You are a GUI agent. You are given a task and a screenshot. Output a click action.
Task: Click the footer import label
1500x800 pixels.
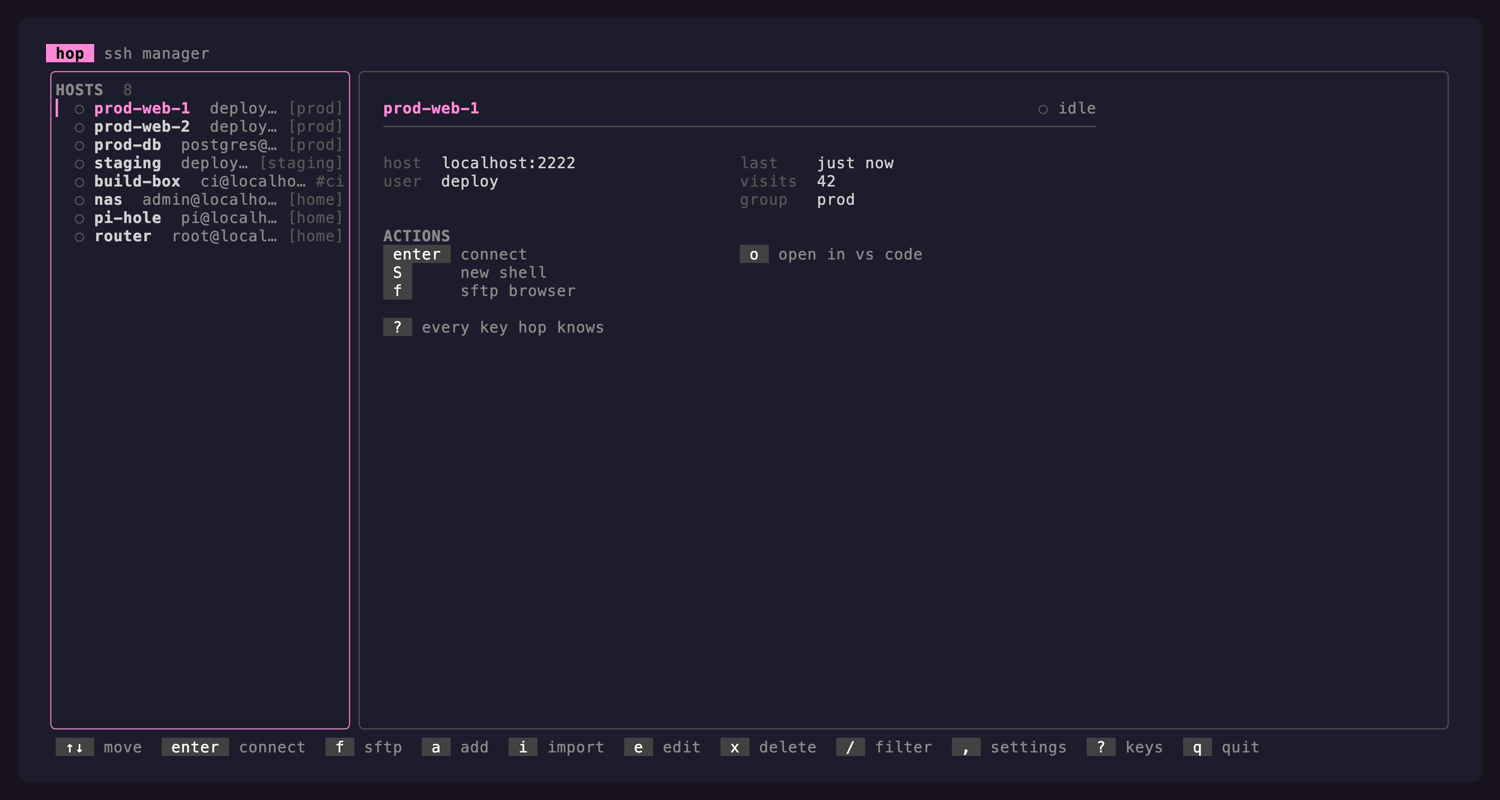tap(576, 747)
